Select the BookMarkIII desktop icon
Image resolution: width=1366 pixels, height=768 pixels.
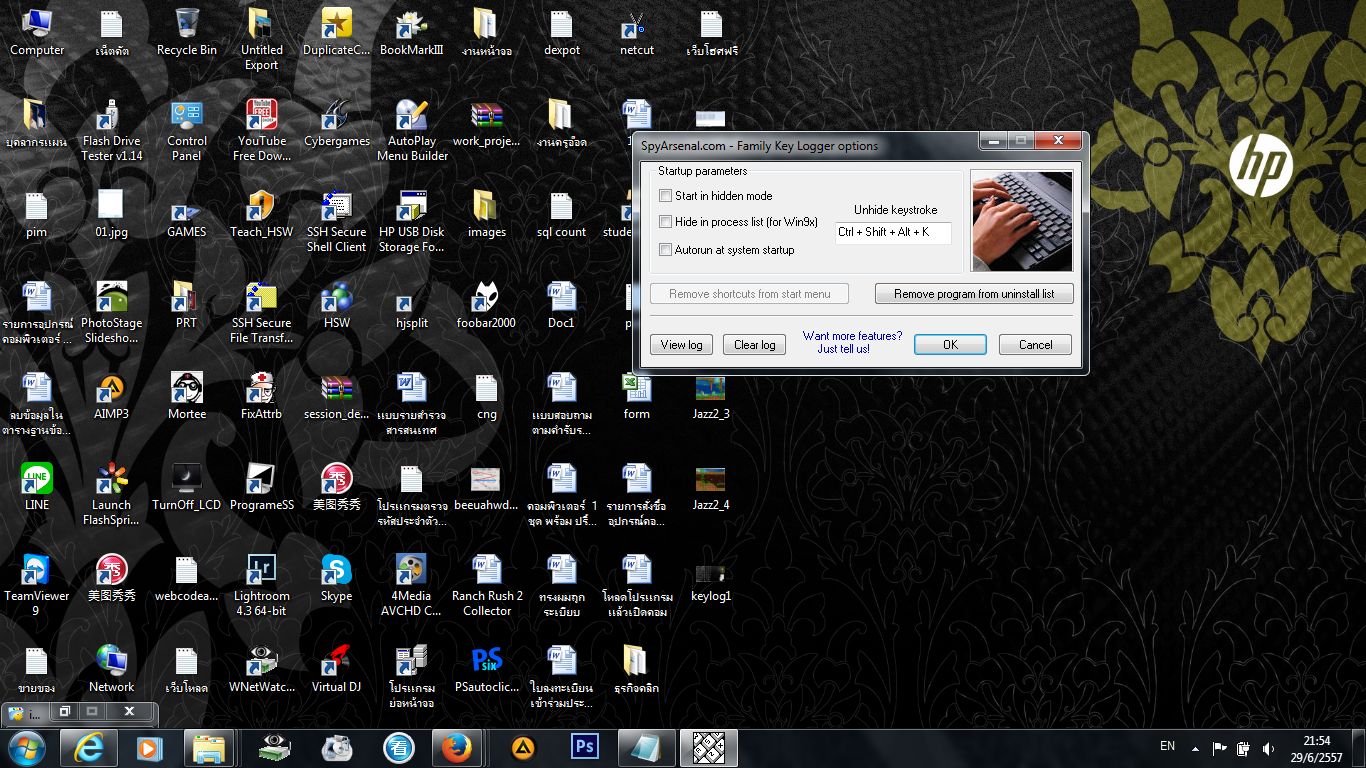tap(411, 33)
